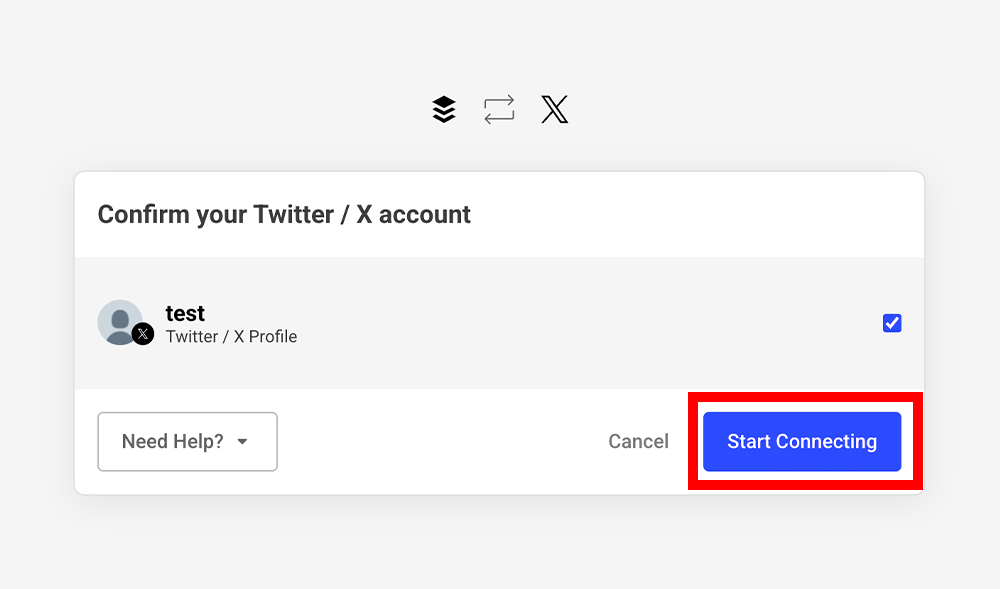Viewport: 1000px width, 589px height.
Task: Click the X logo at top
Action: (554, 109)
